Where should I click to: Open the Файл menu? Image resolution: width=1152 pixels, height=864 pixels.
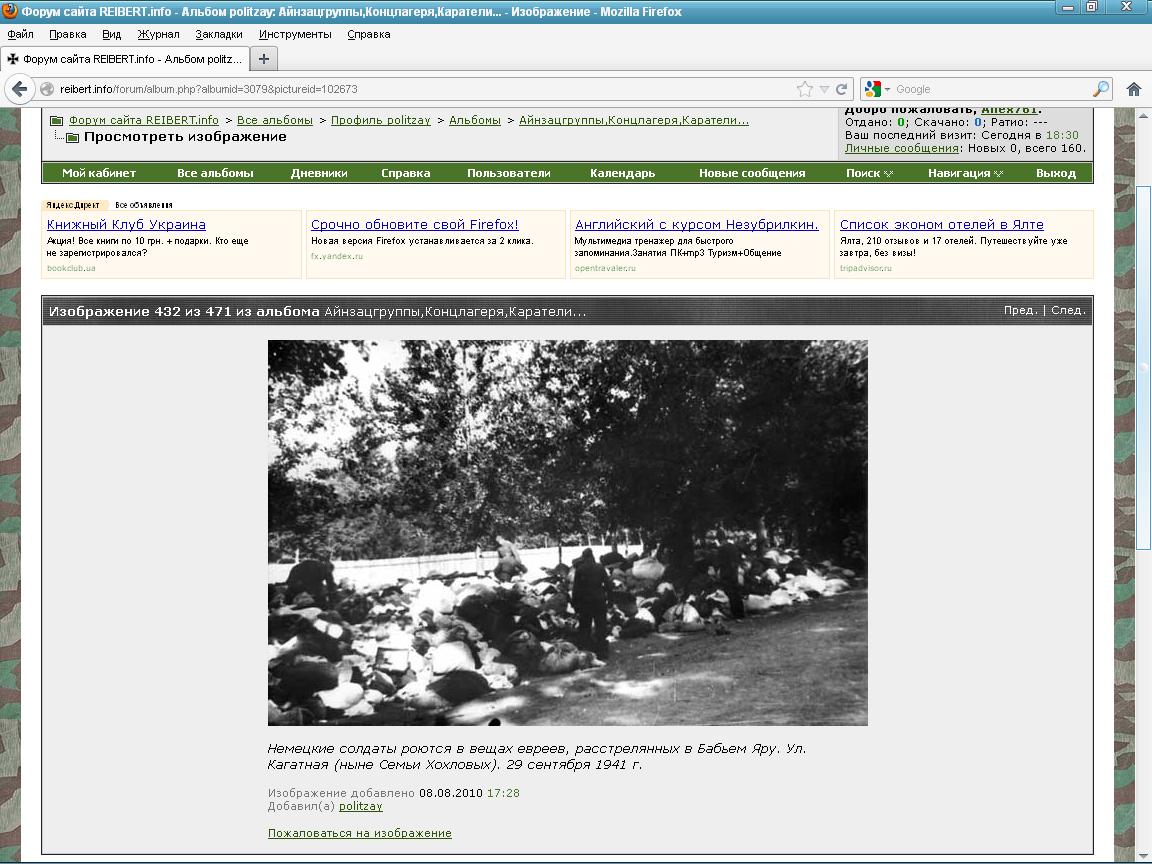21,34
